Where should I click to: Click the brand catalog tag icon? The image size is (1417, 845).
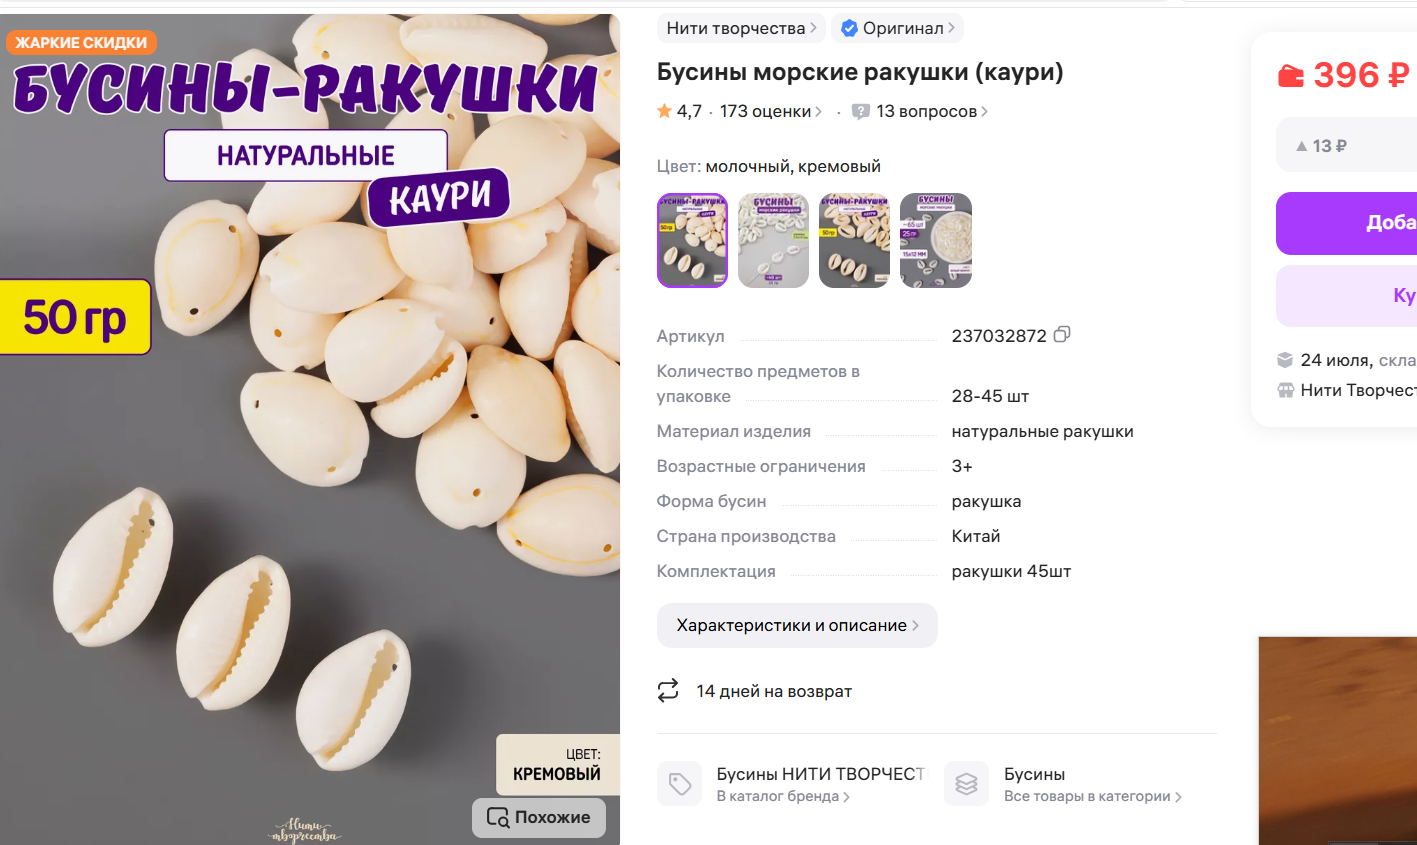[x=680, y=784]
